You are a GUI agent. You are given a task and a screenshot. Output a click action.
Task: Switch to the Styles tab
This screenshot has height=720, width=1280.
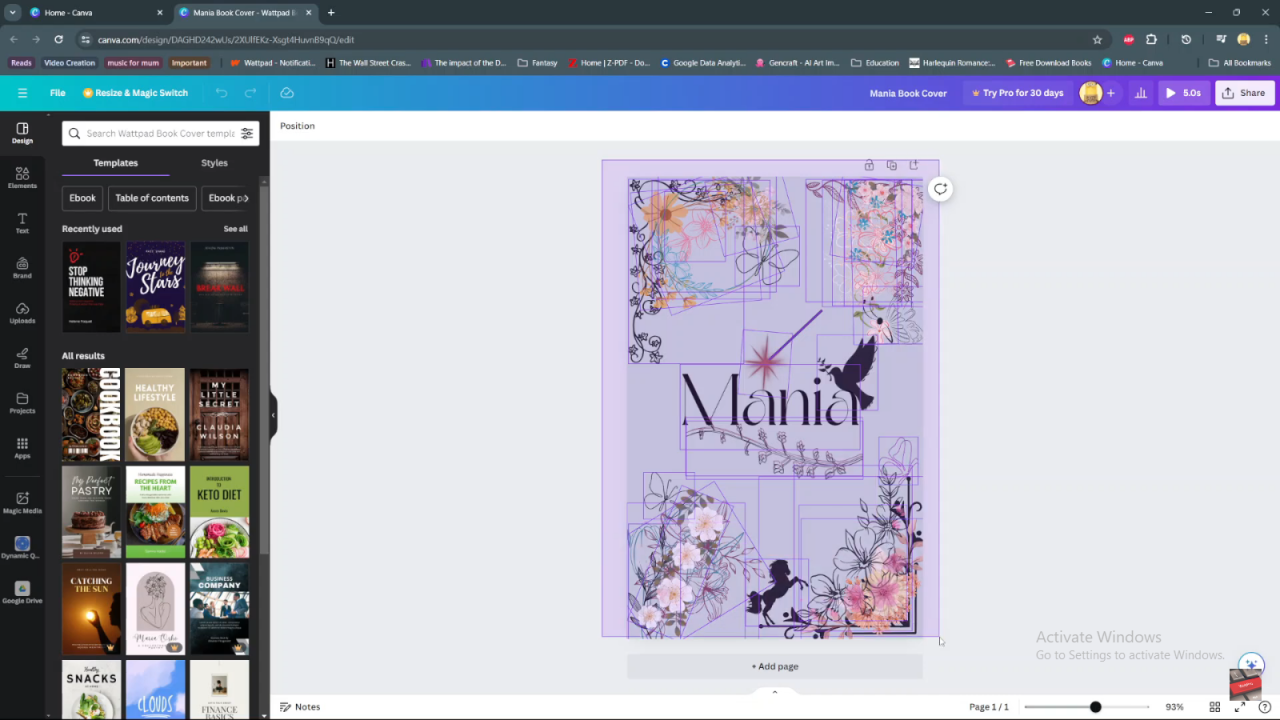(214, 163)
